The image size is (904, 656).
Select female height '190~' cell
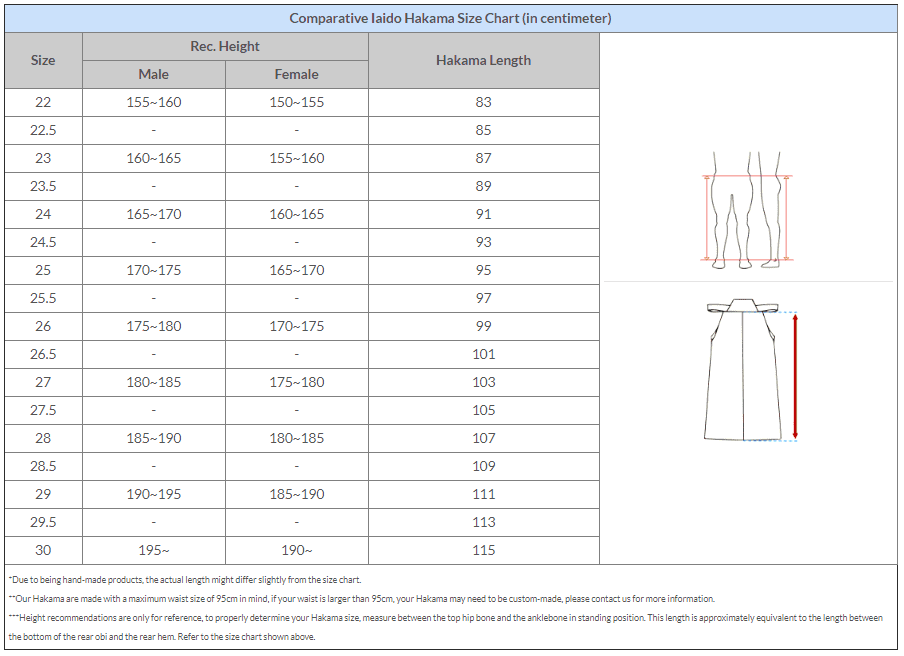(x=296, y=551)
